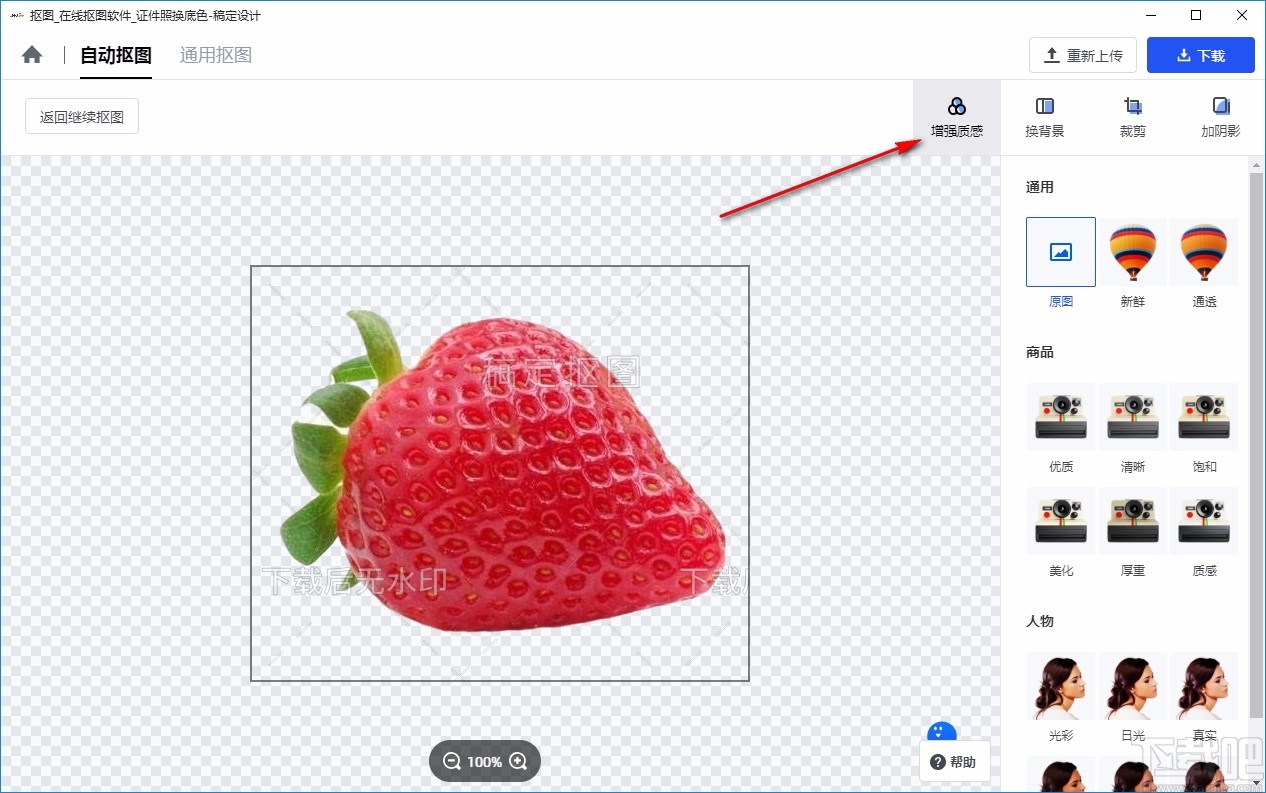Open the 加阴影 shadow tool
Screen dimensions: 1266x793
tap(1221, 117)
